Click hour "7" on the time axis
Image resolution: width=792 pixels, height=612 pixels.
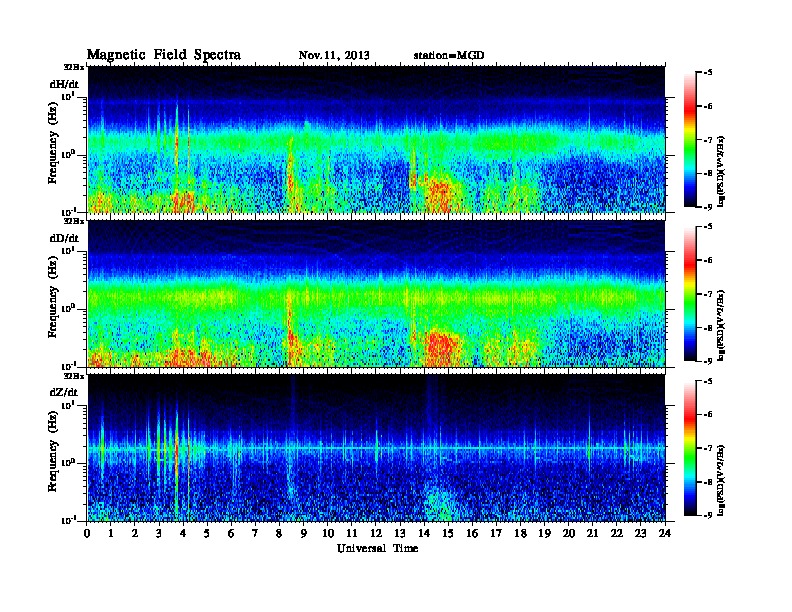[256, 533]
